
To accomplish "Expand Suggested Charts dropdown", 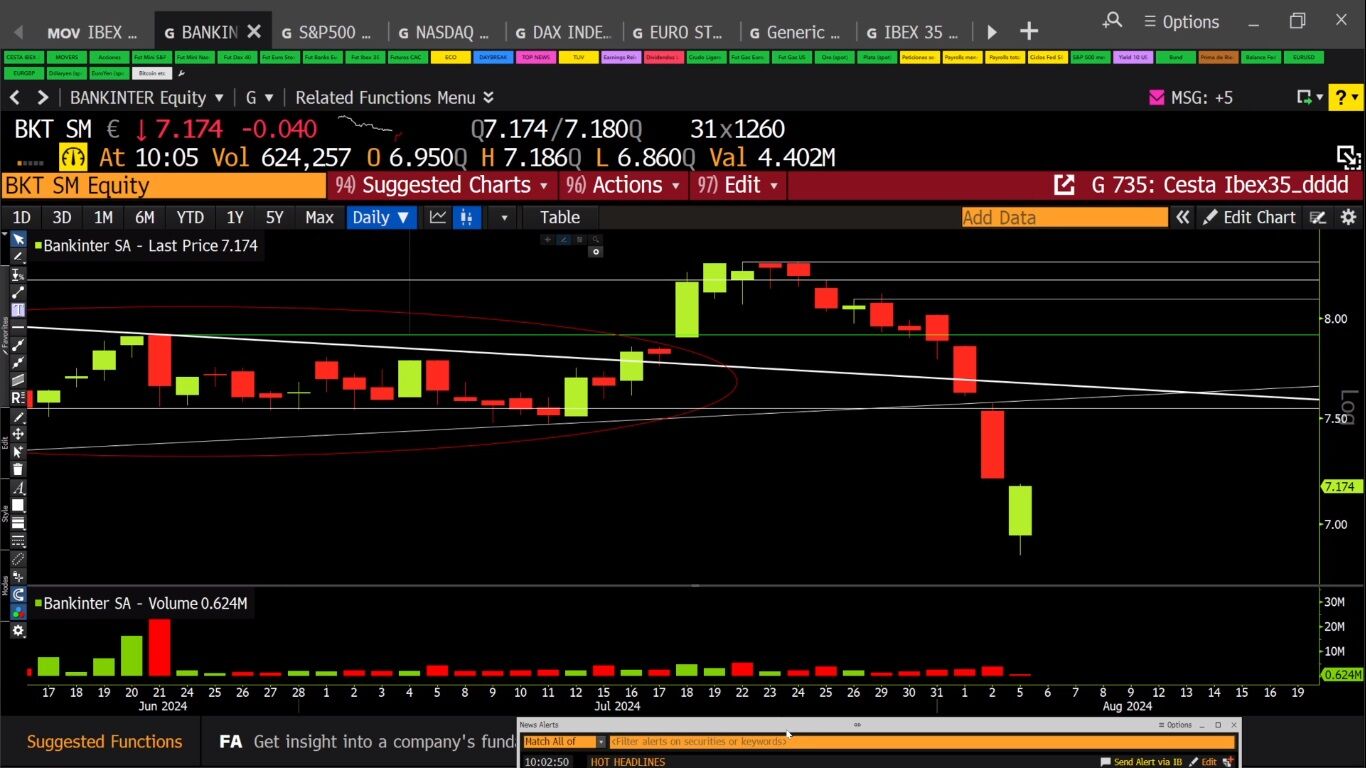I will pyautogui.click(x=441, y=185).
